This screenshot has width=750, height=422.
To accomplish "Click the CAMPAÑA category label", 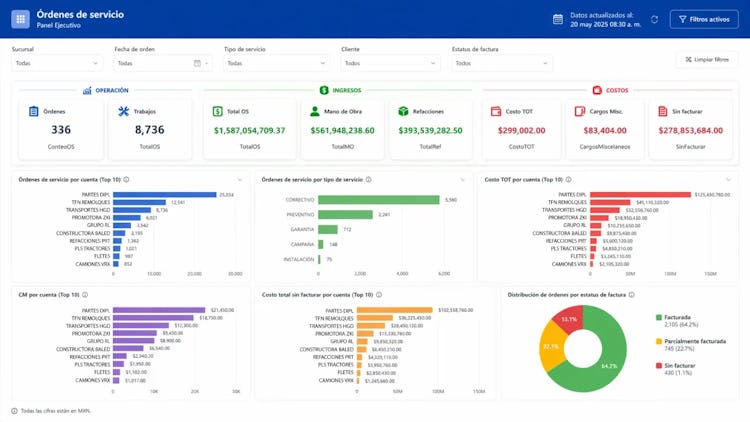I will (x=302, y=244).
